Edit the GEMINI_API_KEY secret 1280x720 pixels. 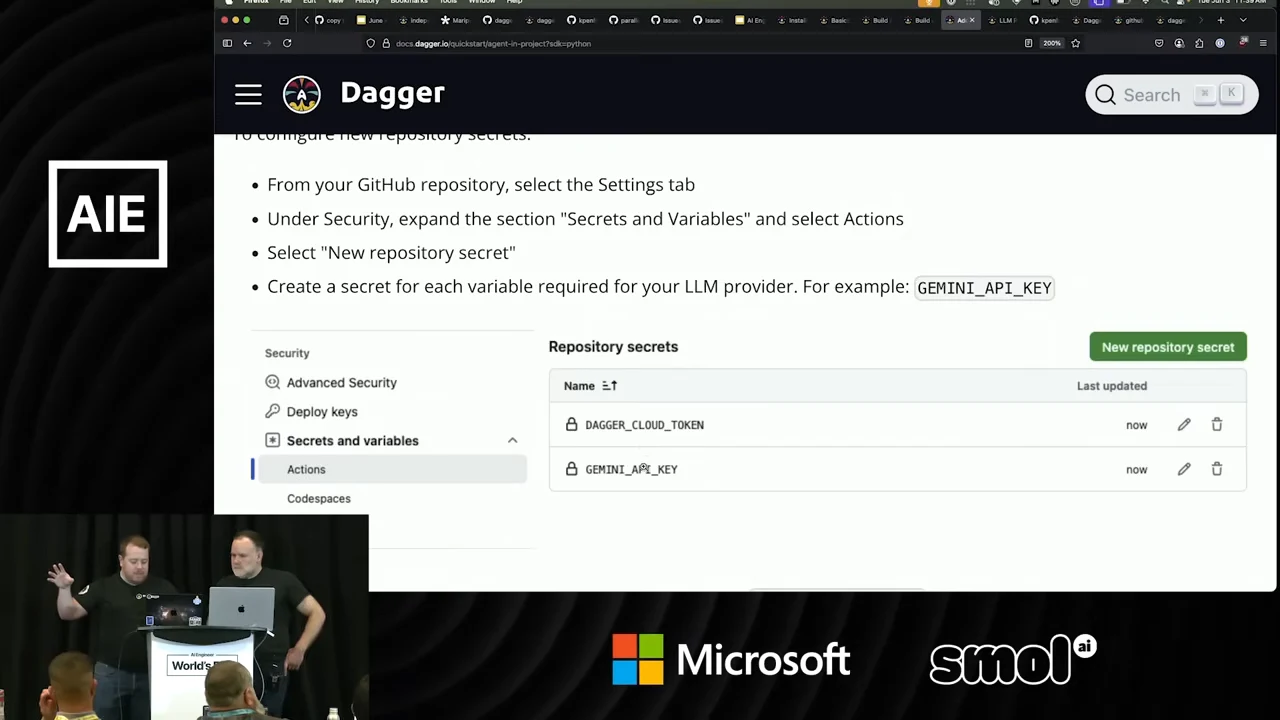[1184, 469]
